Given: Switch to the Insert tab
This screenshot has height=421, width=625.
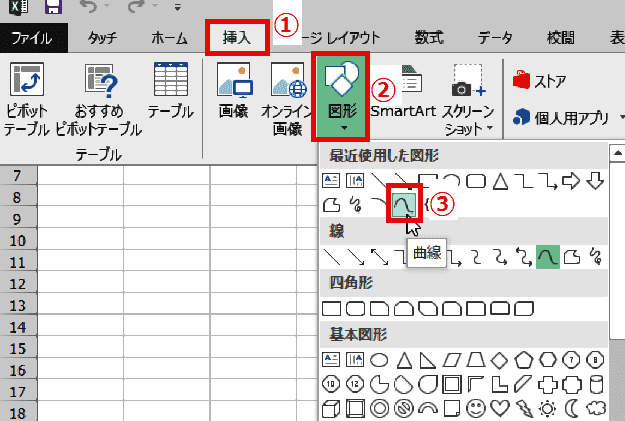Looking at the screenshot, I should pos(237,38).
